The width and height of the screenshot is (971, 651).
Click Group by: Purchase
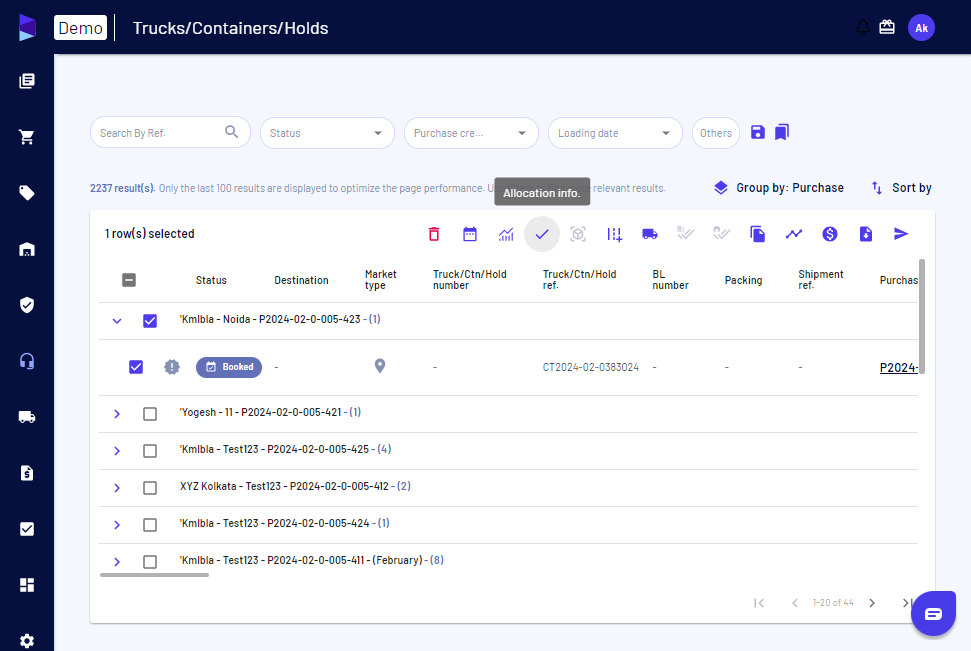point(779,188)
